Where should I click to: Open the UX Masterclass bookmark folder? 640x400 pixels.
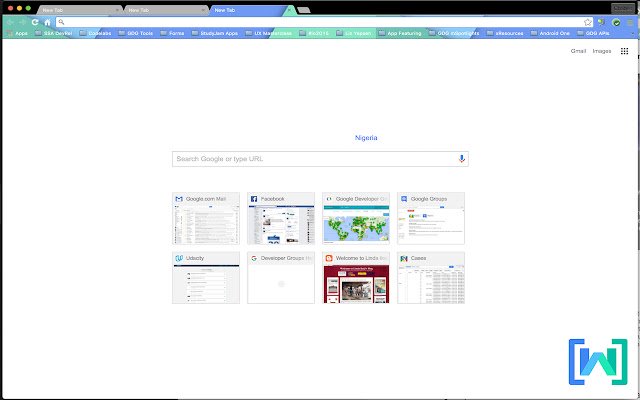coord(269,33)
